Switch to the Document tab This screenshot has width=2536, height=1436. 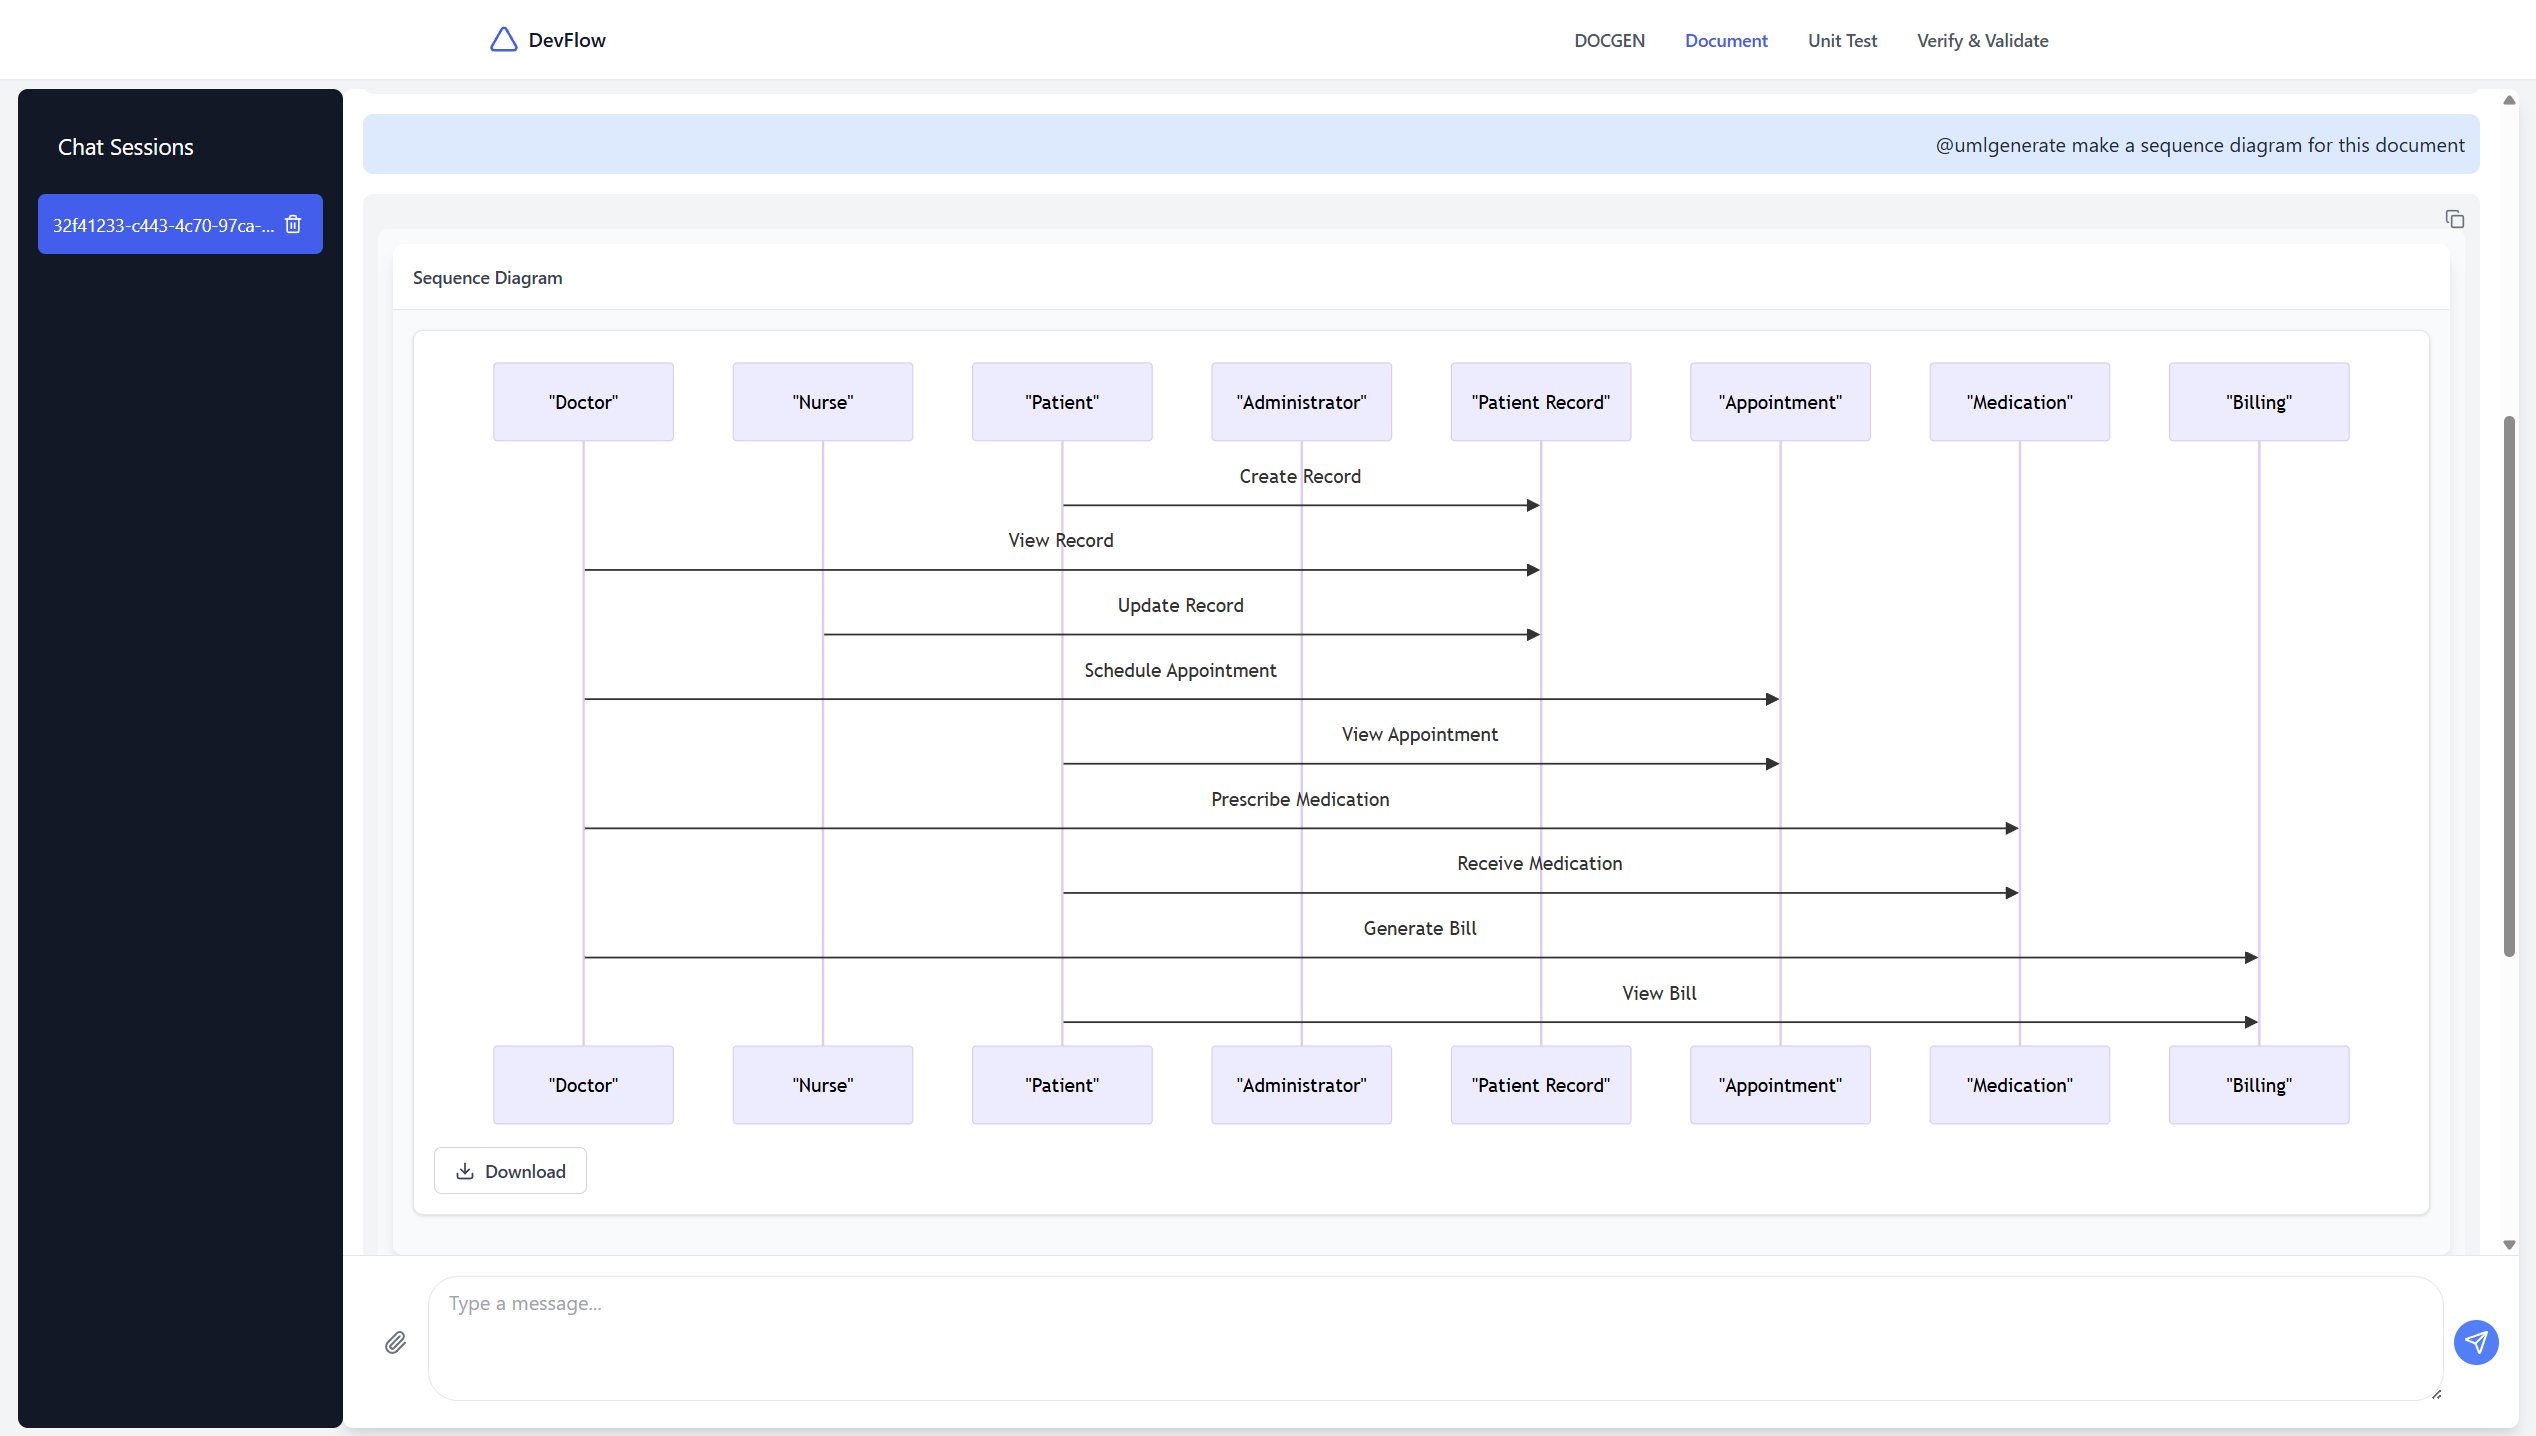(1726, 40)
